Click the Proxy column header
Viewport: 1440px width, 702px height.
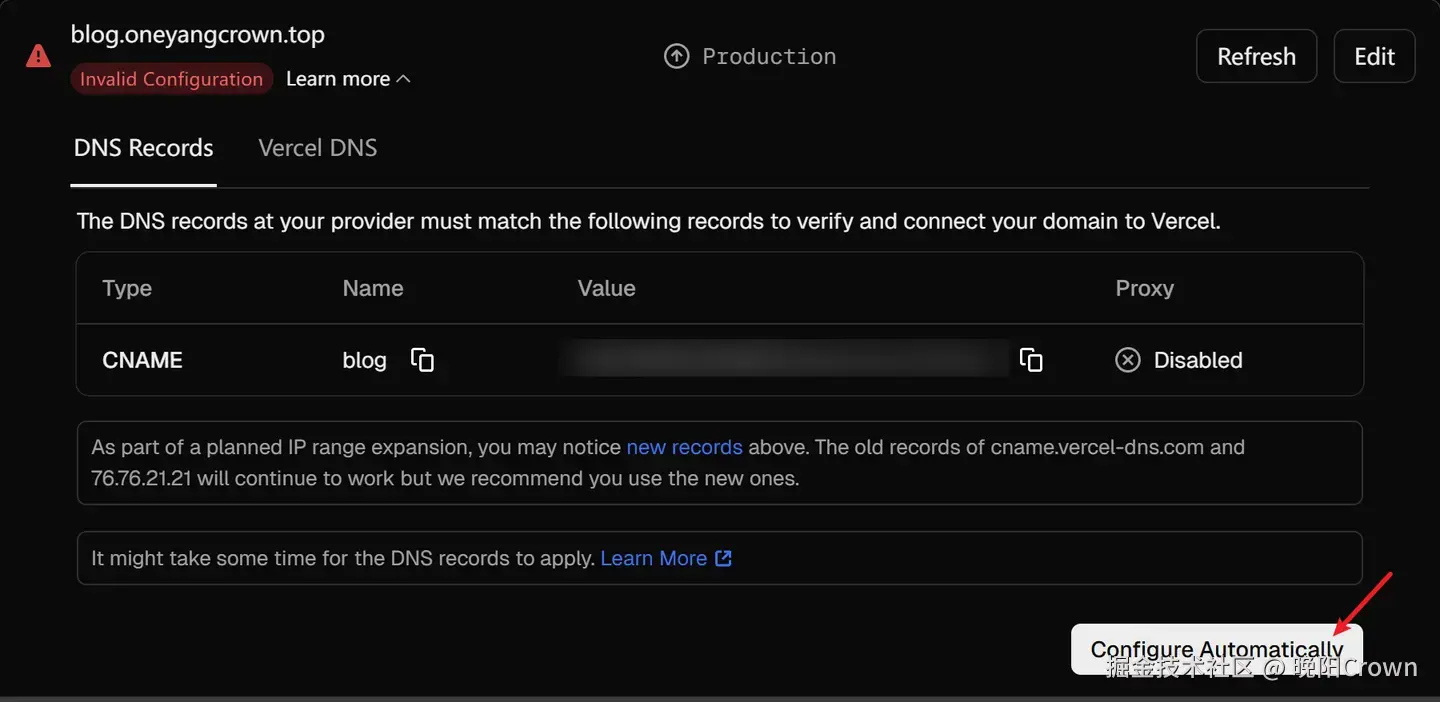(x=1144, y=288)
